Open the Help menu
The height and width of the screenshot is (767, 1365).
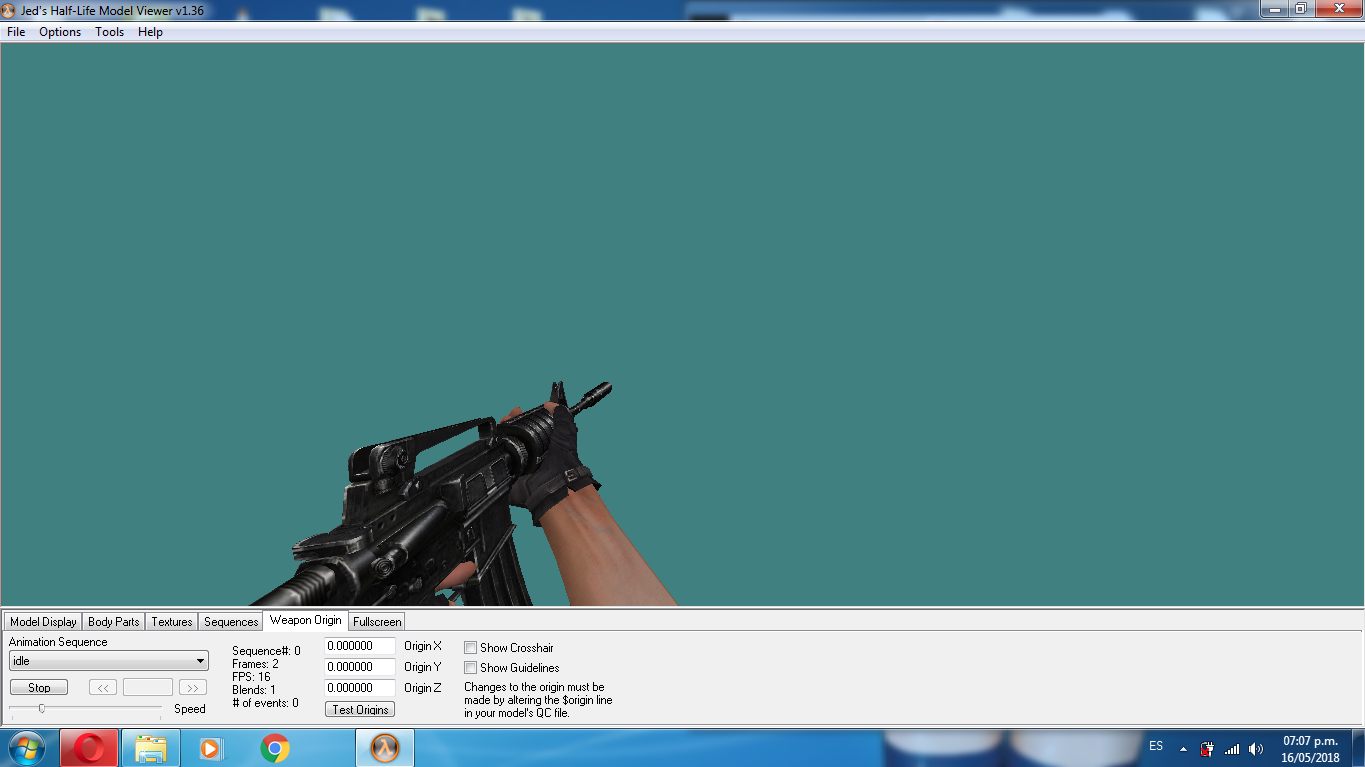(x=150, y=32)
